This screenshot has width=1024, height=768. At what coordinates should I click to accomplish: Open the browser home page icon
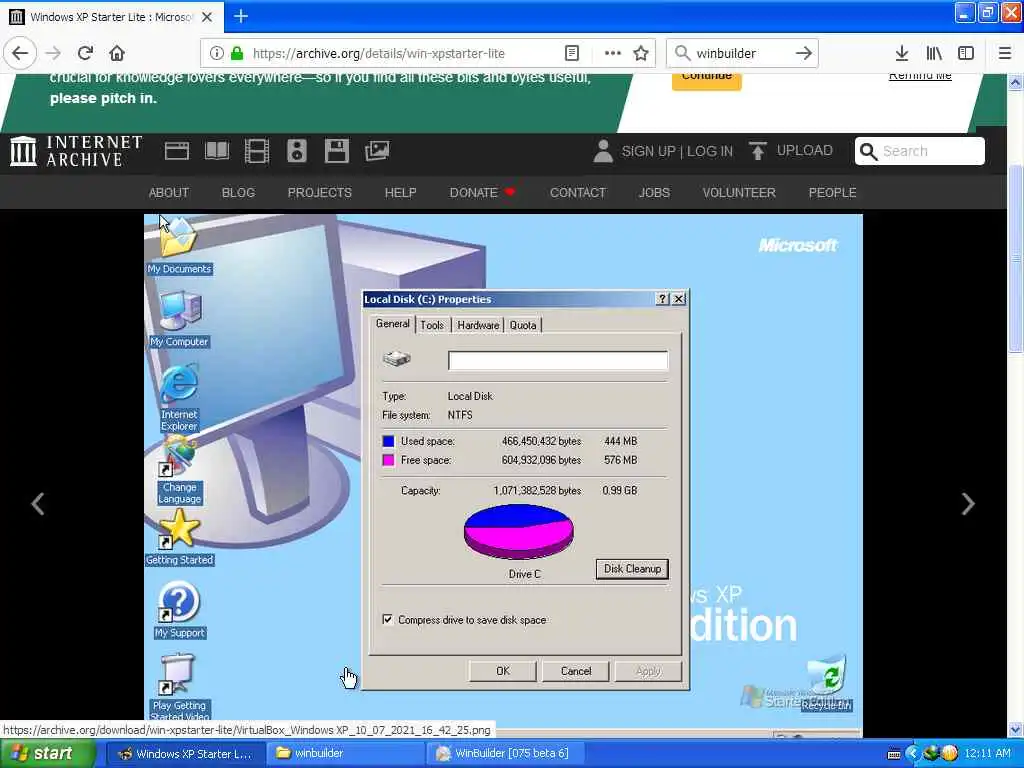(x=117, y=53)
